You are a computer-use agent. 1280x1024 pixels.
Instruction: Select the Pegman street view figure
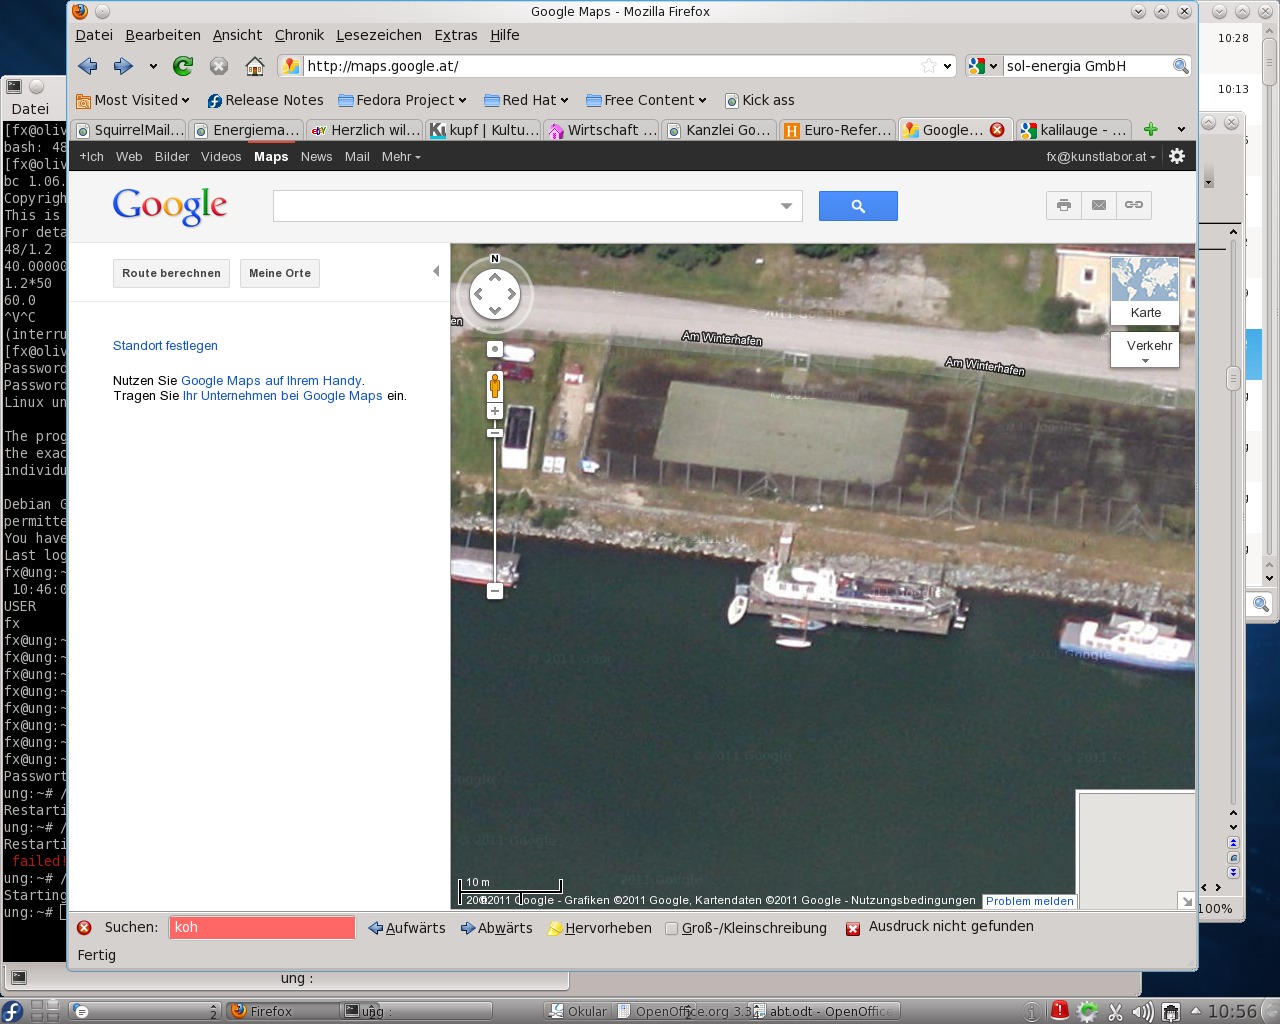tap(494, 384)
